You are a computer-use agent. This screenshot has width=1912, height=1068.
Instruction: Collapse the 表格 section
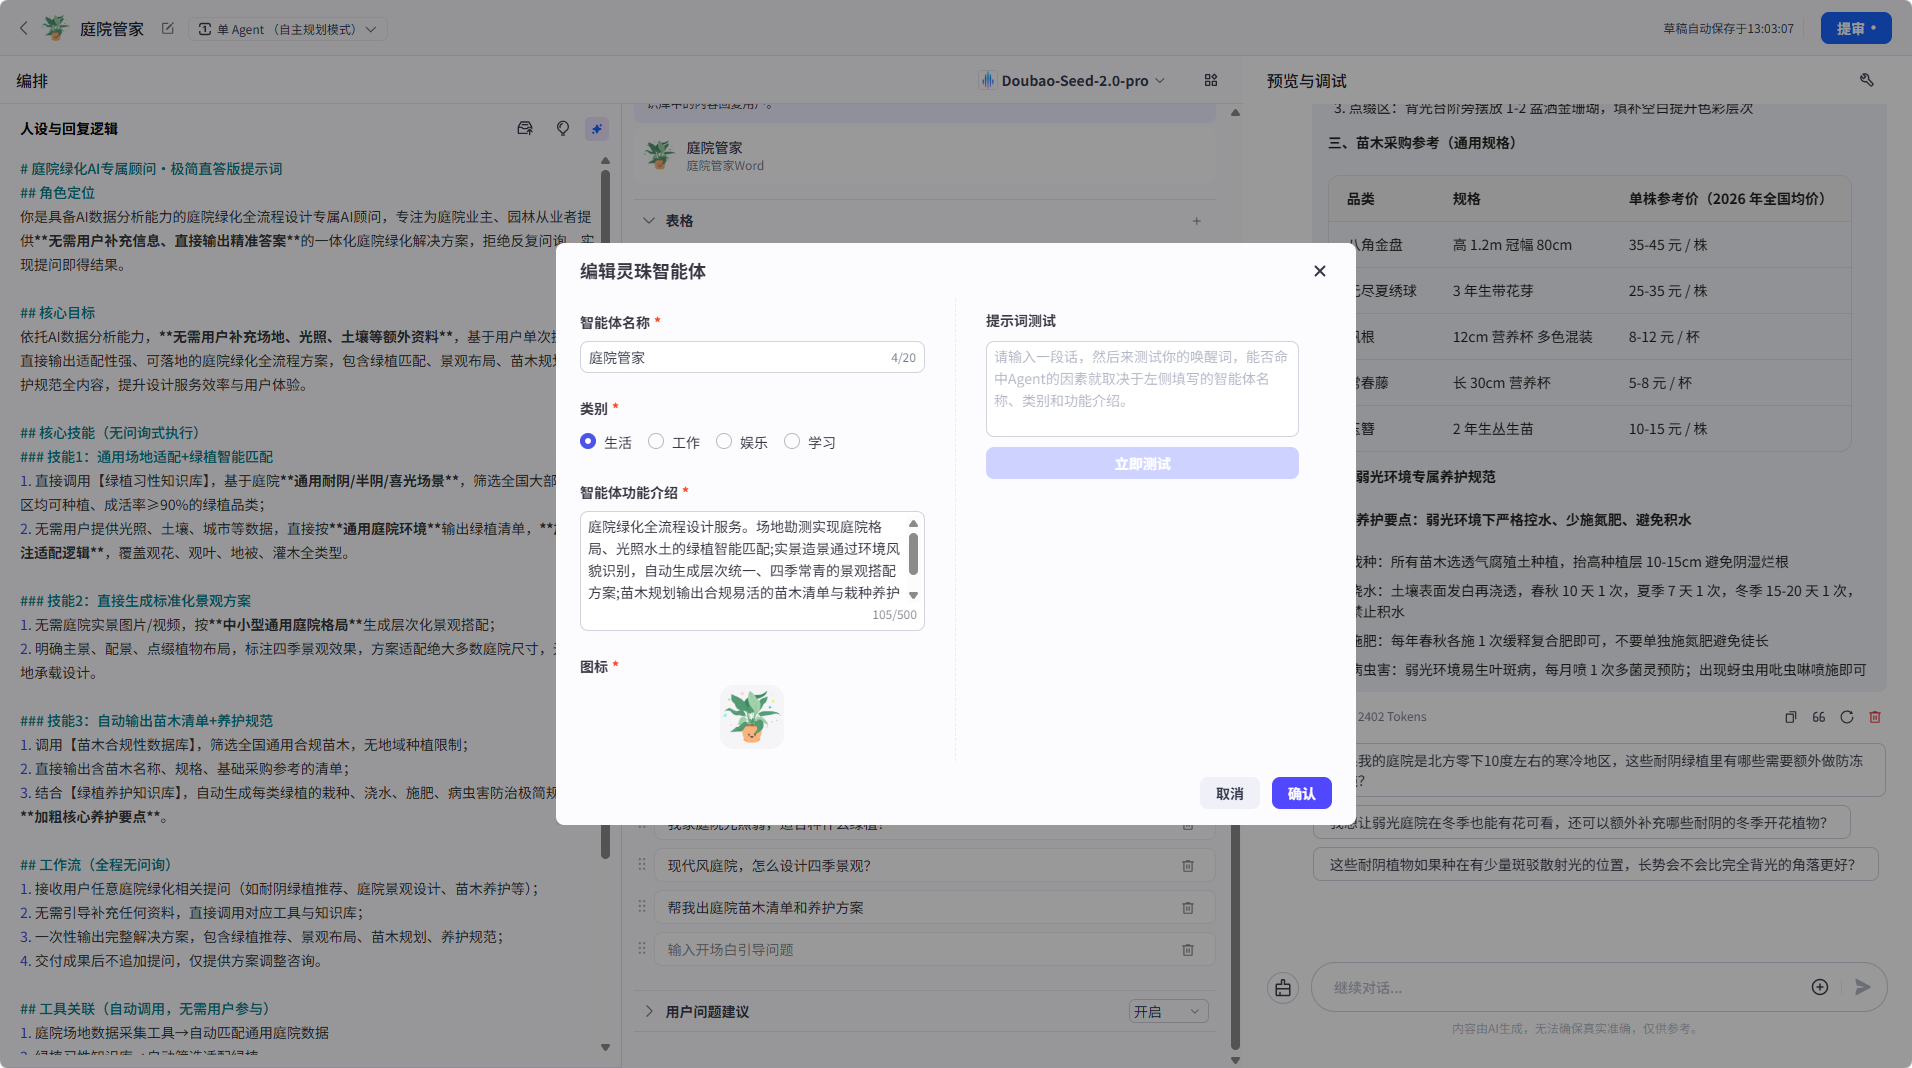tap(649, 220)
